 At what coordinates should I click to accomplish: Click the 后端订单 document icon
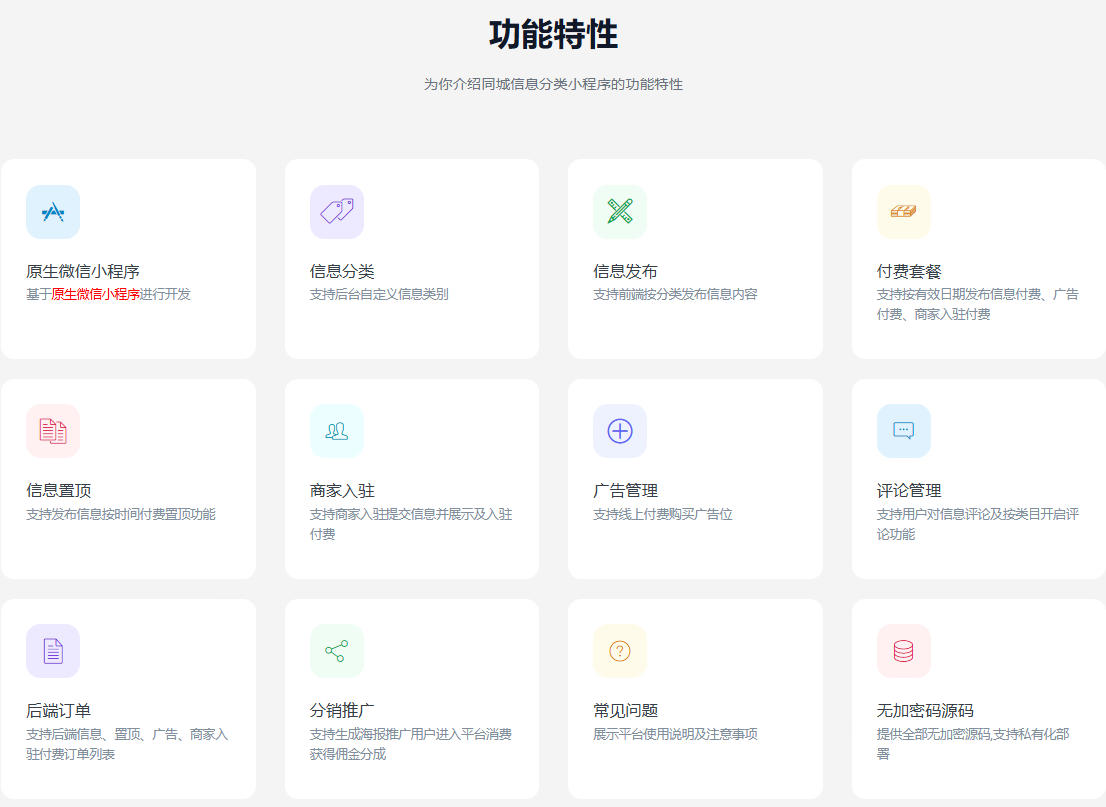(53, 651)
